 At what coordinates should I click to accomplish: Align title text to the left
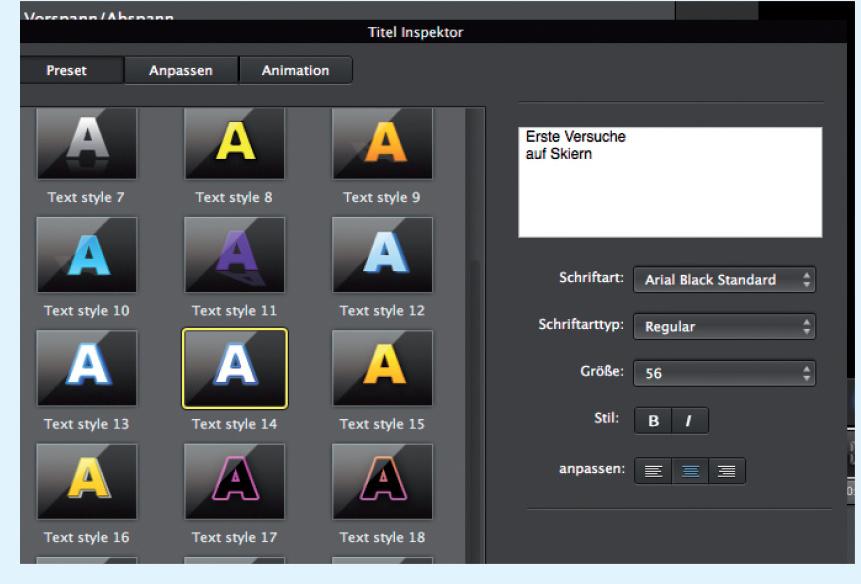point(653,471)
